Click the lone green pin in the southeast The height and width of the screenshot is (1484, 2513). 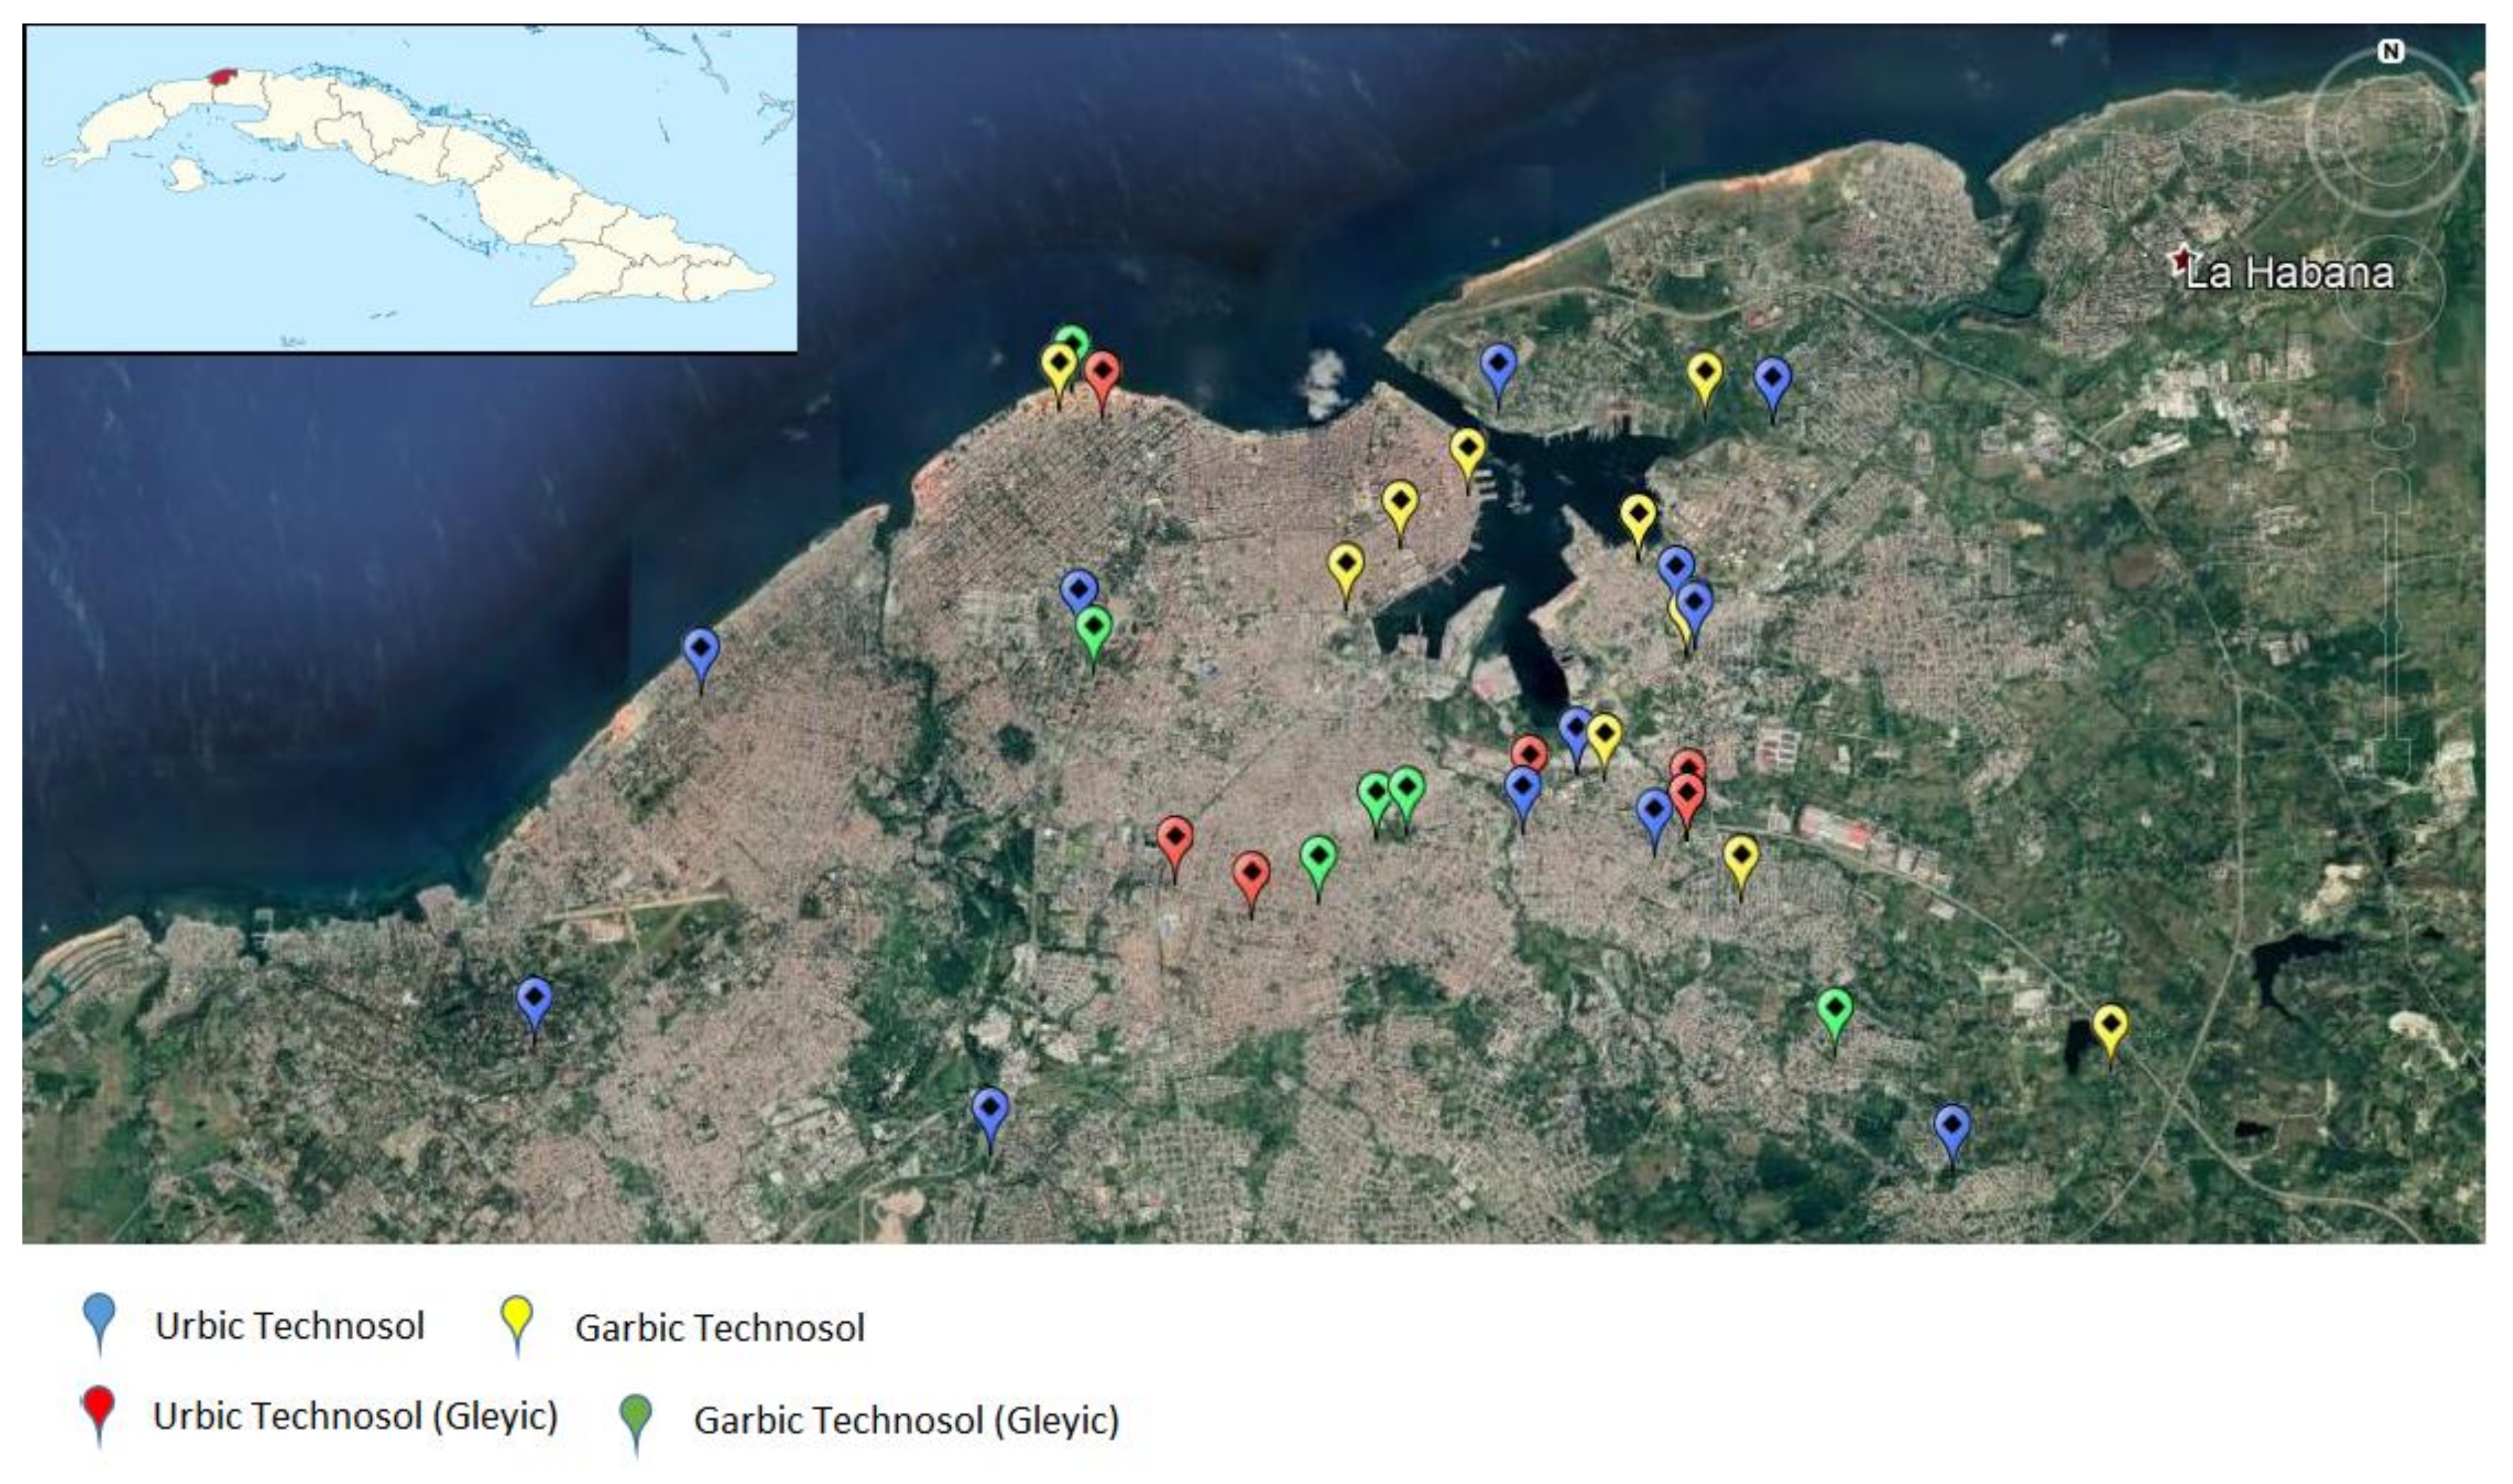(x=1835, y=1011)
